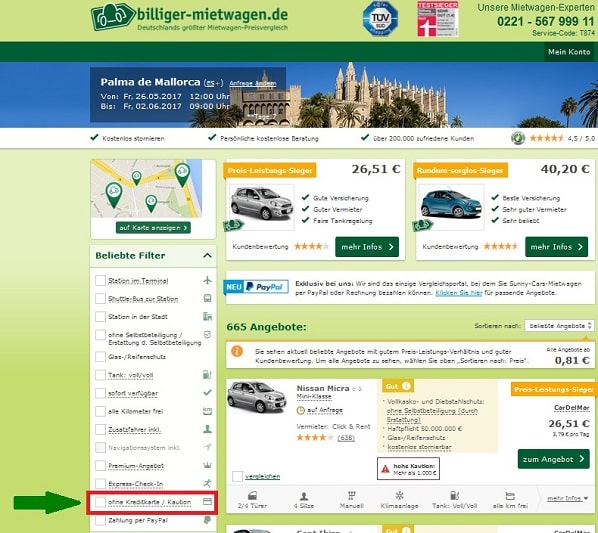Click the fuel pump icon beside Tank voll/voll
Viewport: 598px width, 533px height.
pyautogui.click(x=207, y=374)
